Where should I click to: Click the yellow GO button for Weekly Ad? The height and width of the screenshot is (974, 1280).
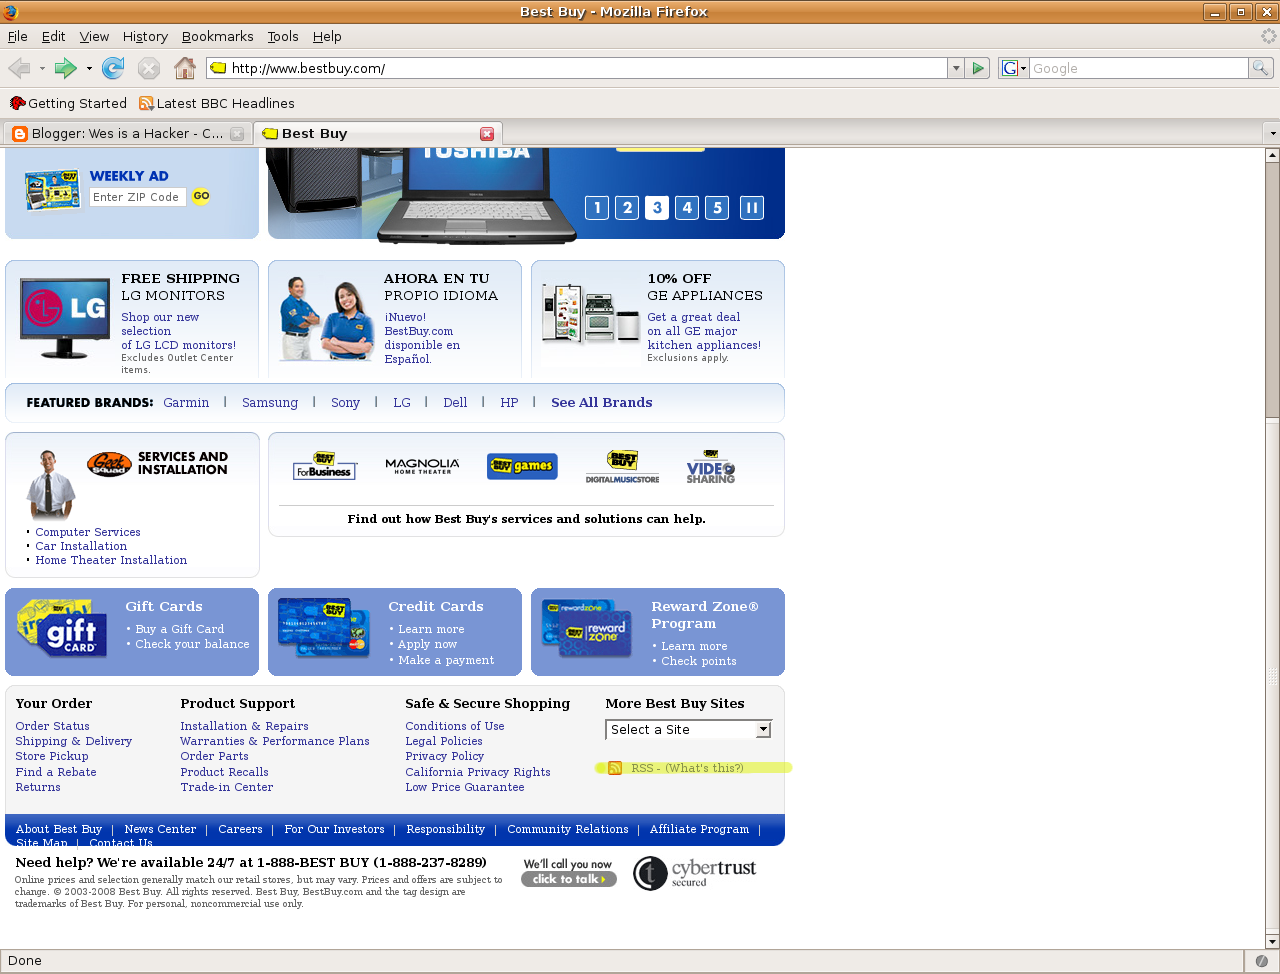[x=201, y=196]
